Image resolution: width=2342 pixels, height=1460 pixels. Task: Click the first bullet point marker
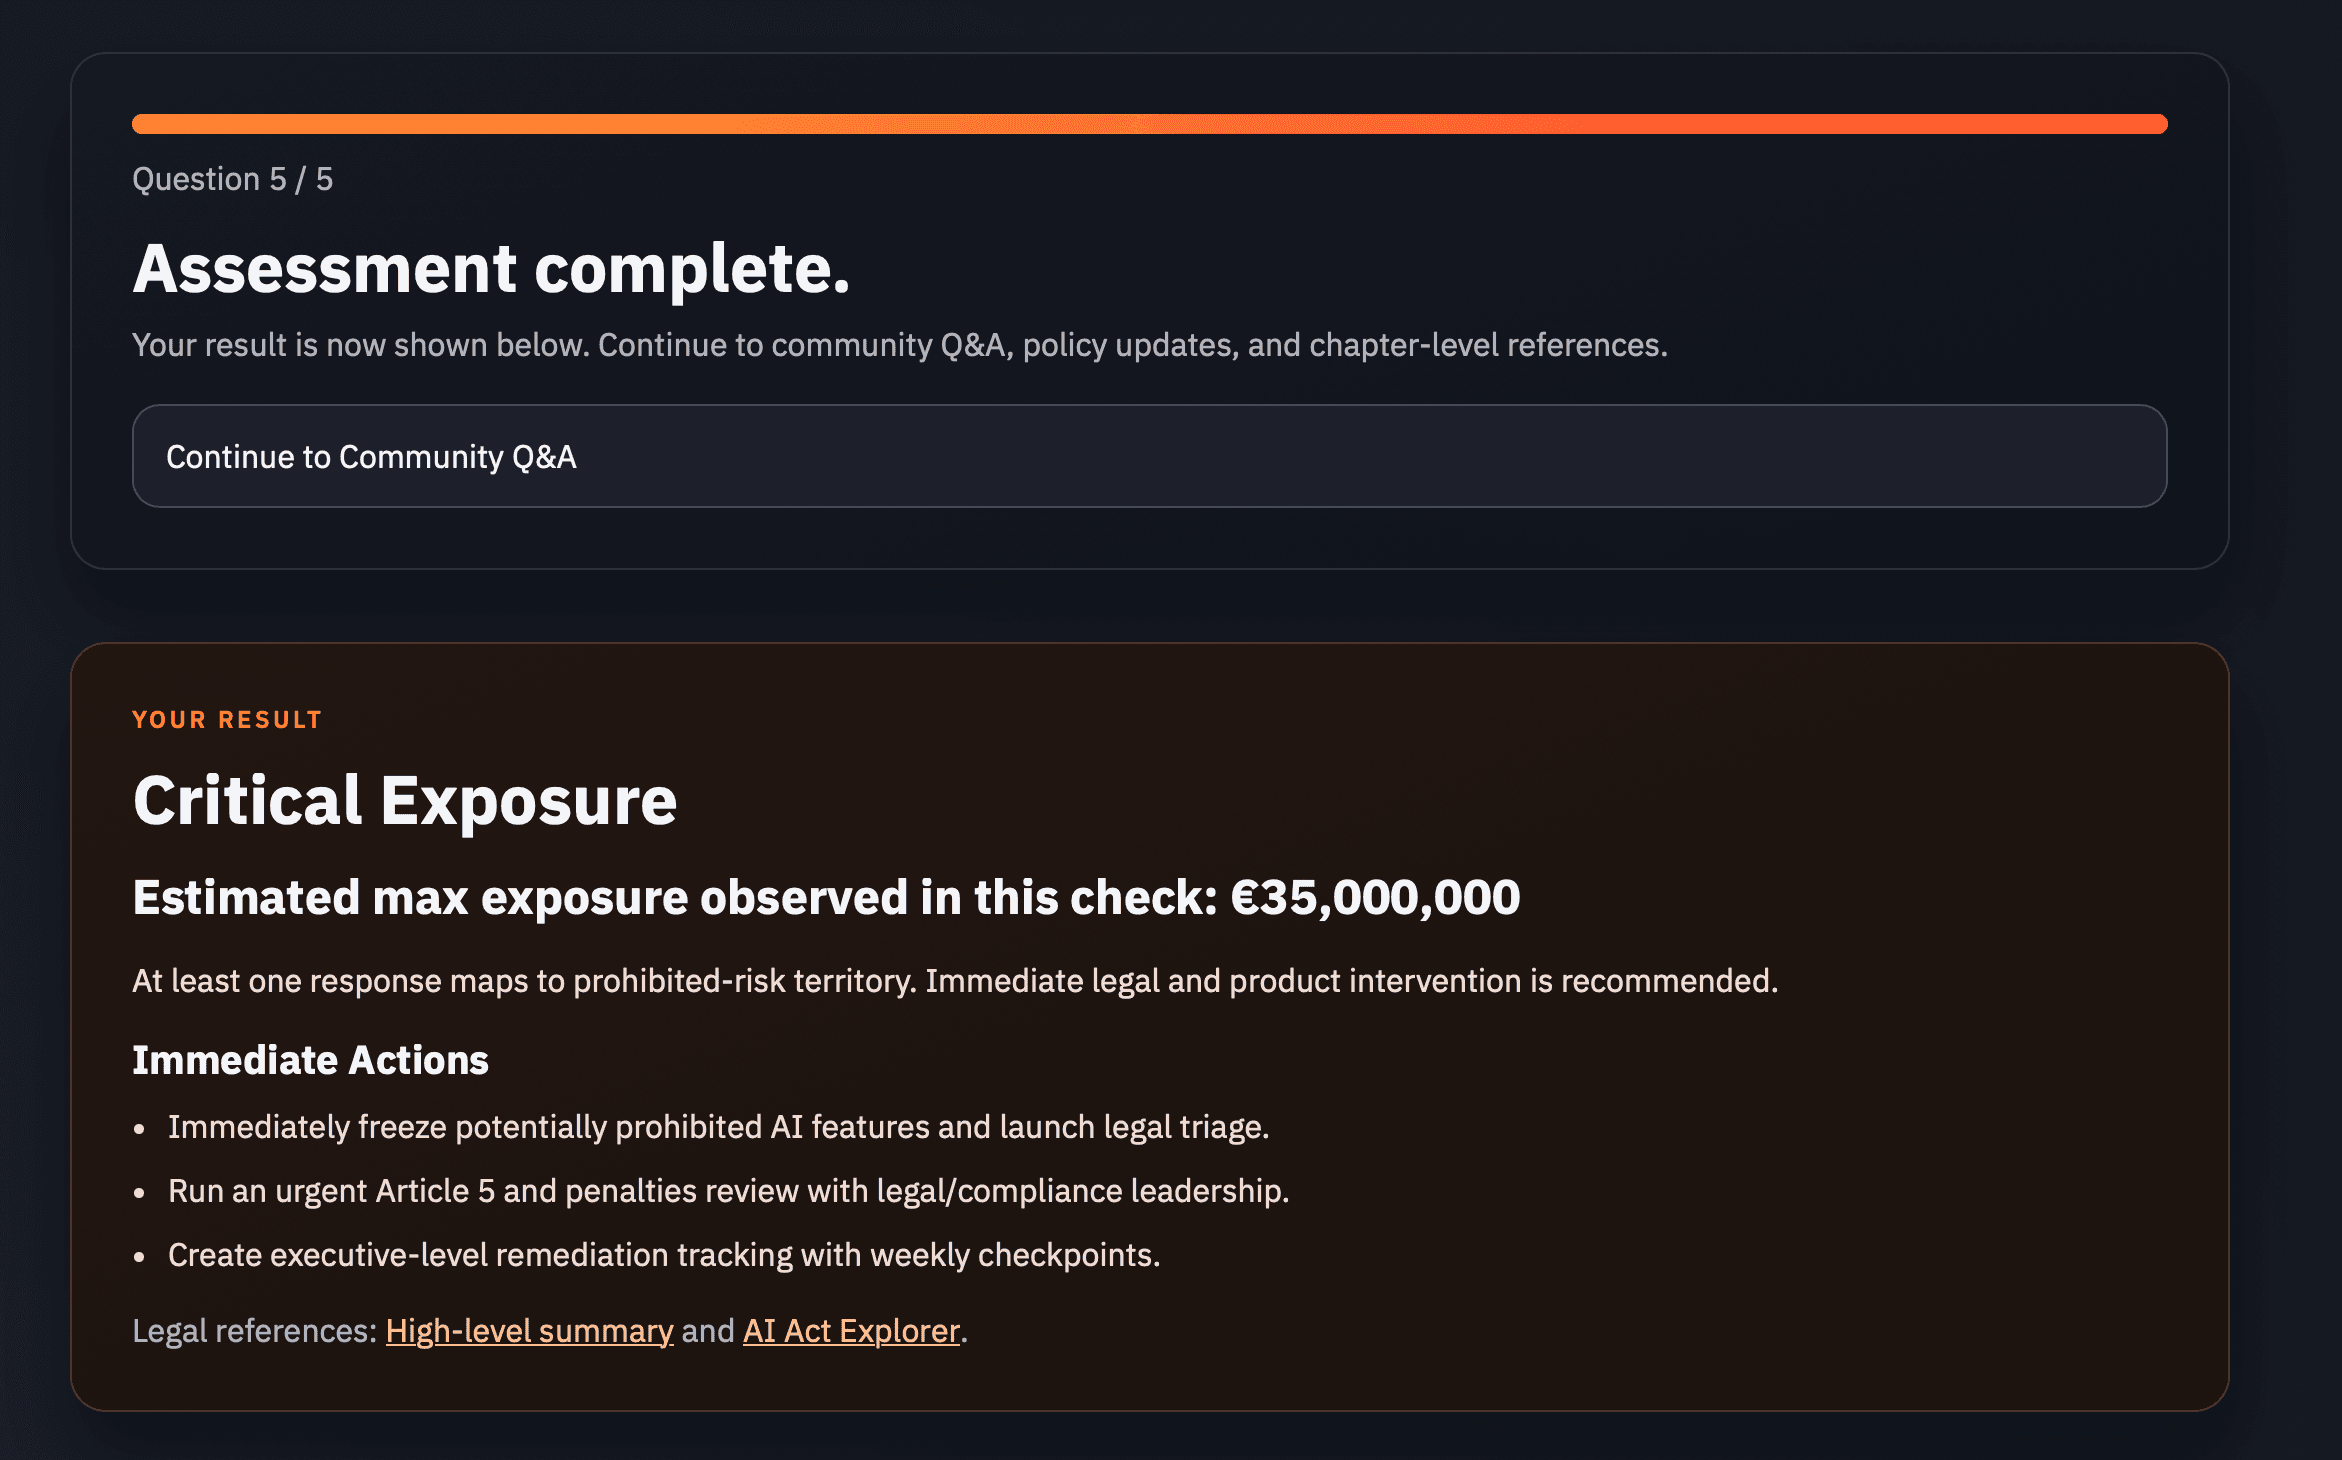pyautogui.click(x=141, y=1128)
